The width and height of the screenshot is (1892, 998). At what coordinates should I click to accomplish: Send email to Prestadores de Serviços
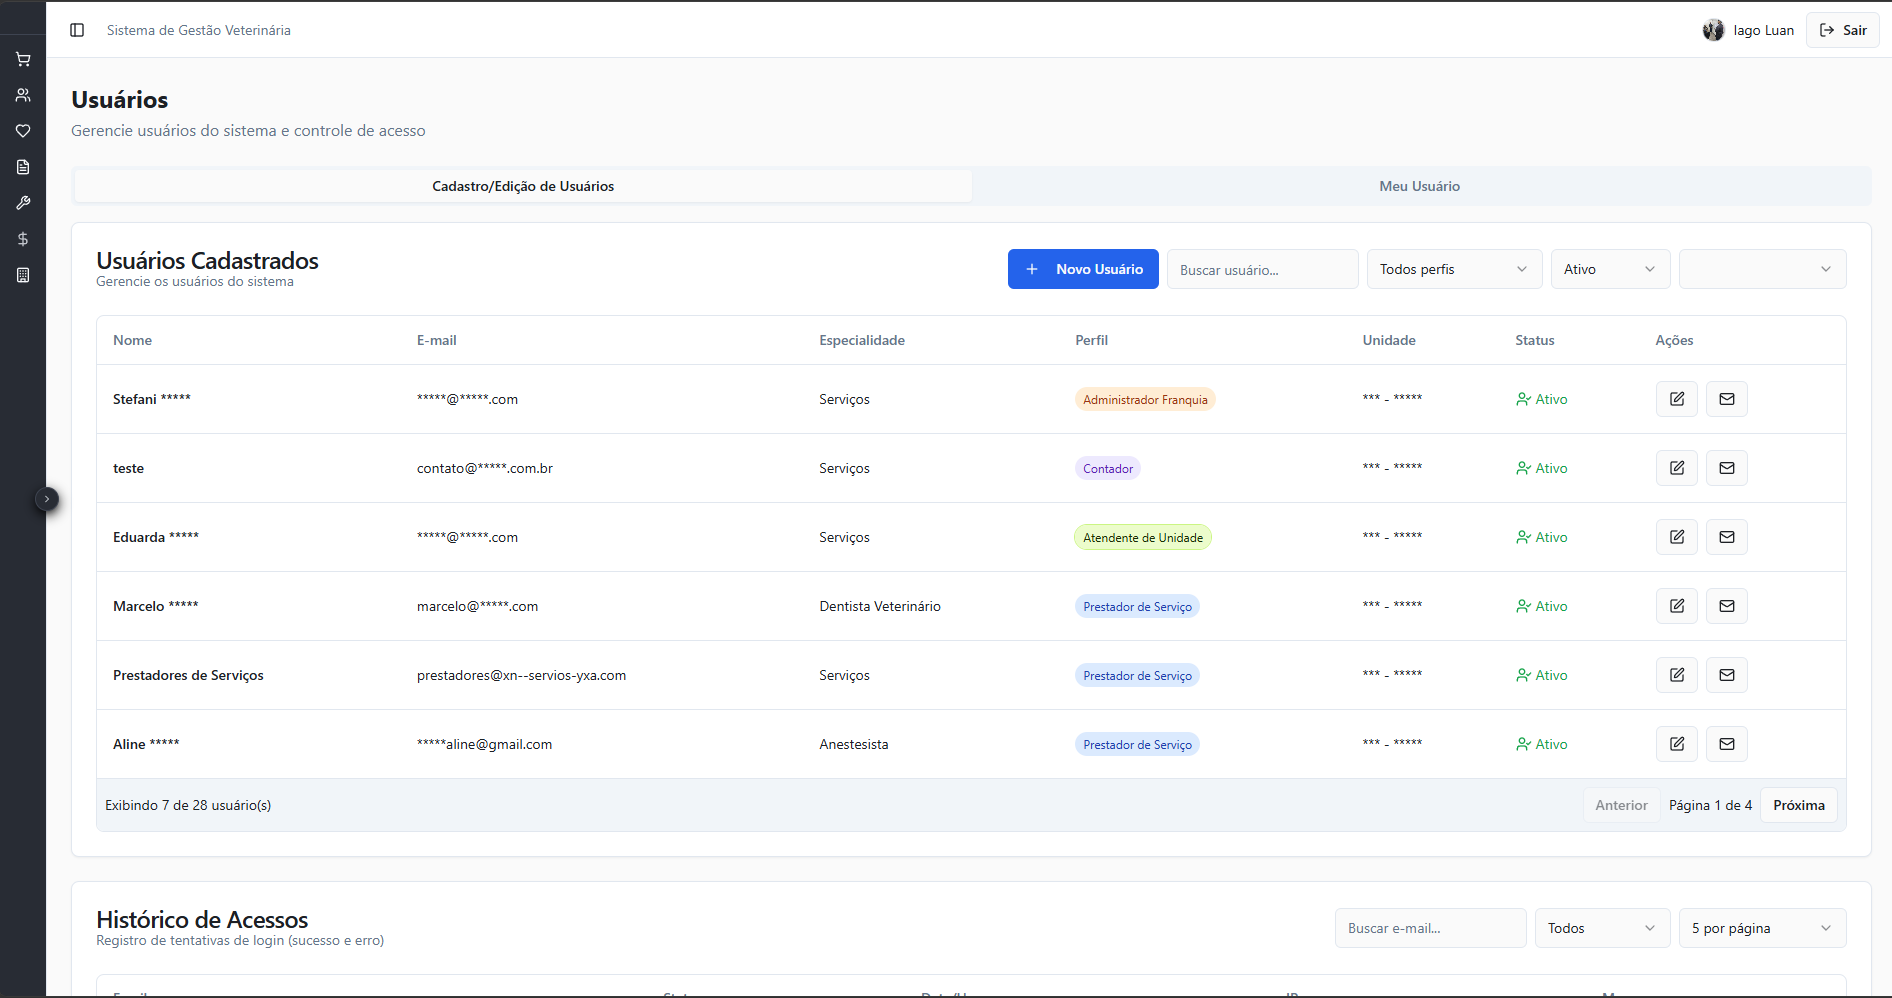click(1727, 675)
